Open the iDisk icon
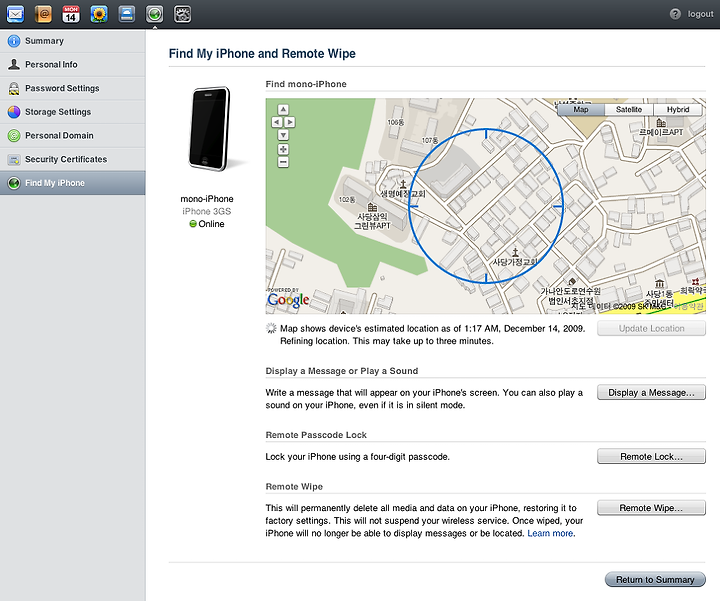Screen dimensions: 720x601 click(x=126, y=14)
